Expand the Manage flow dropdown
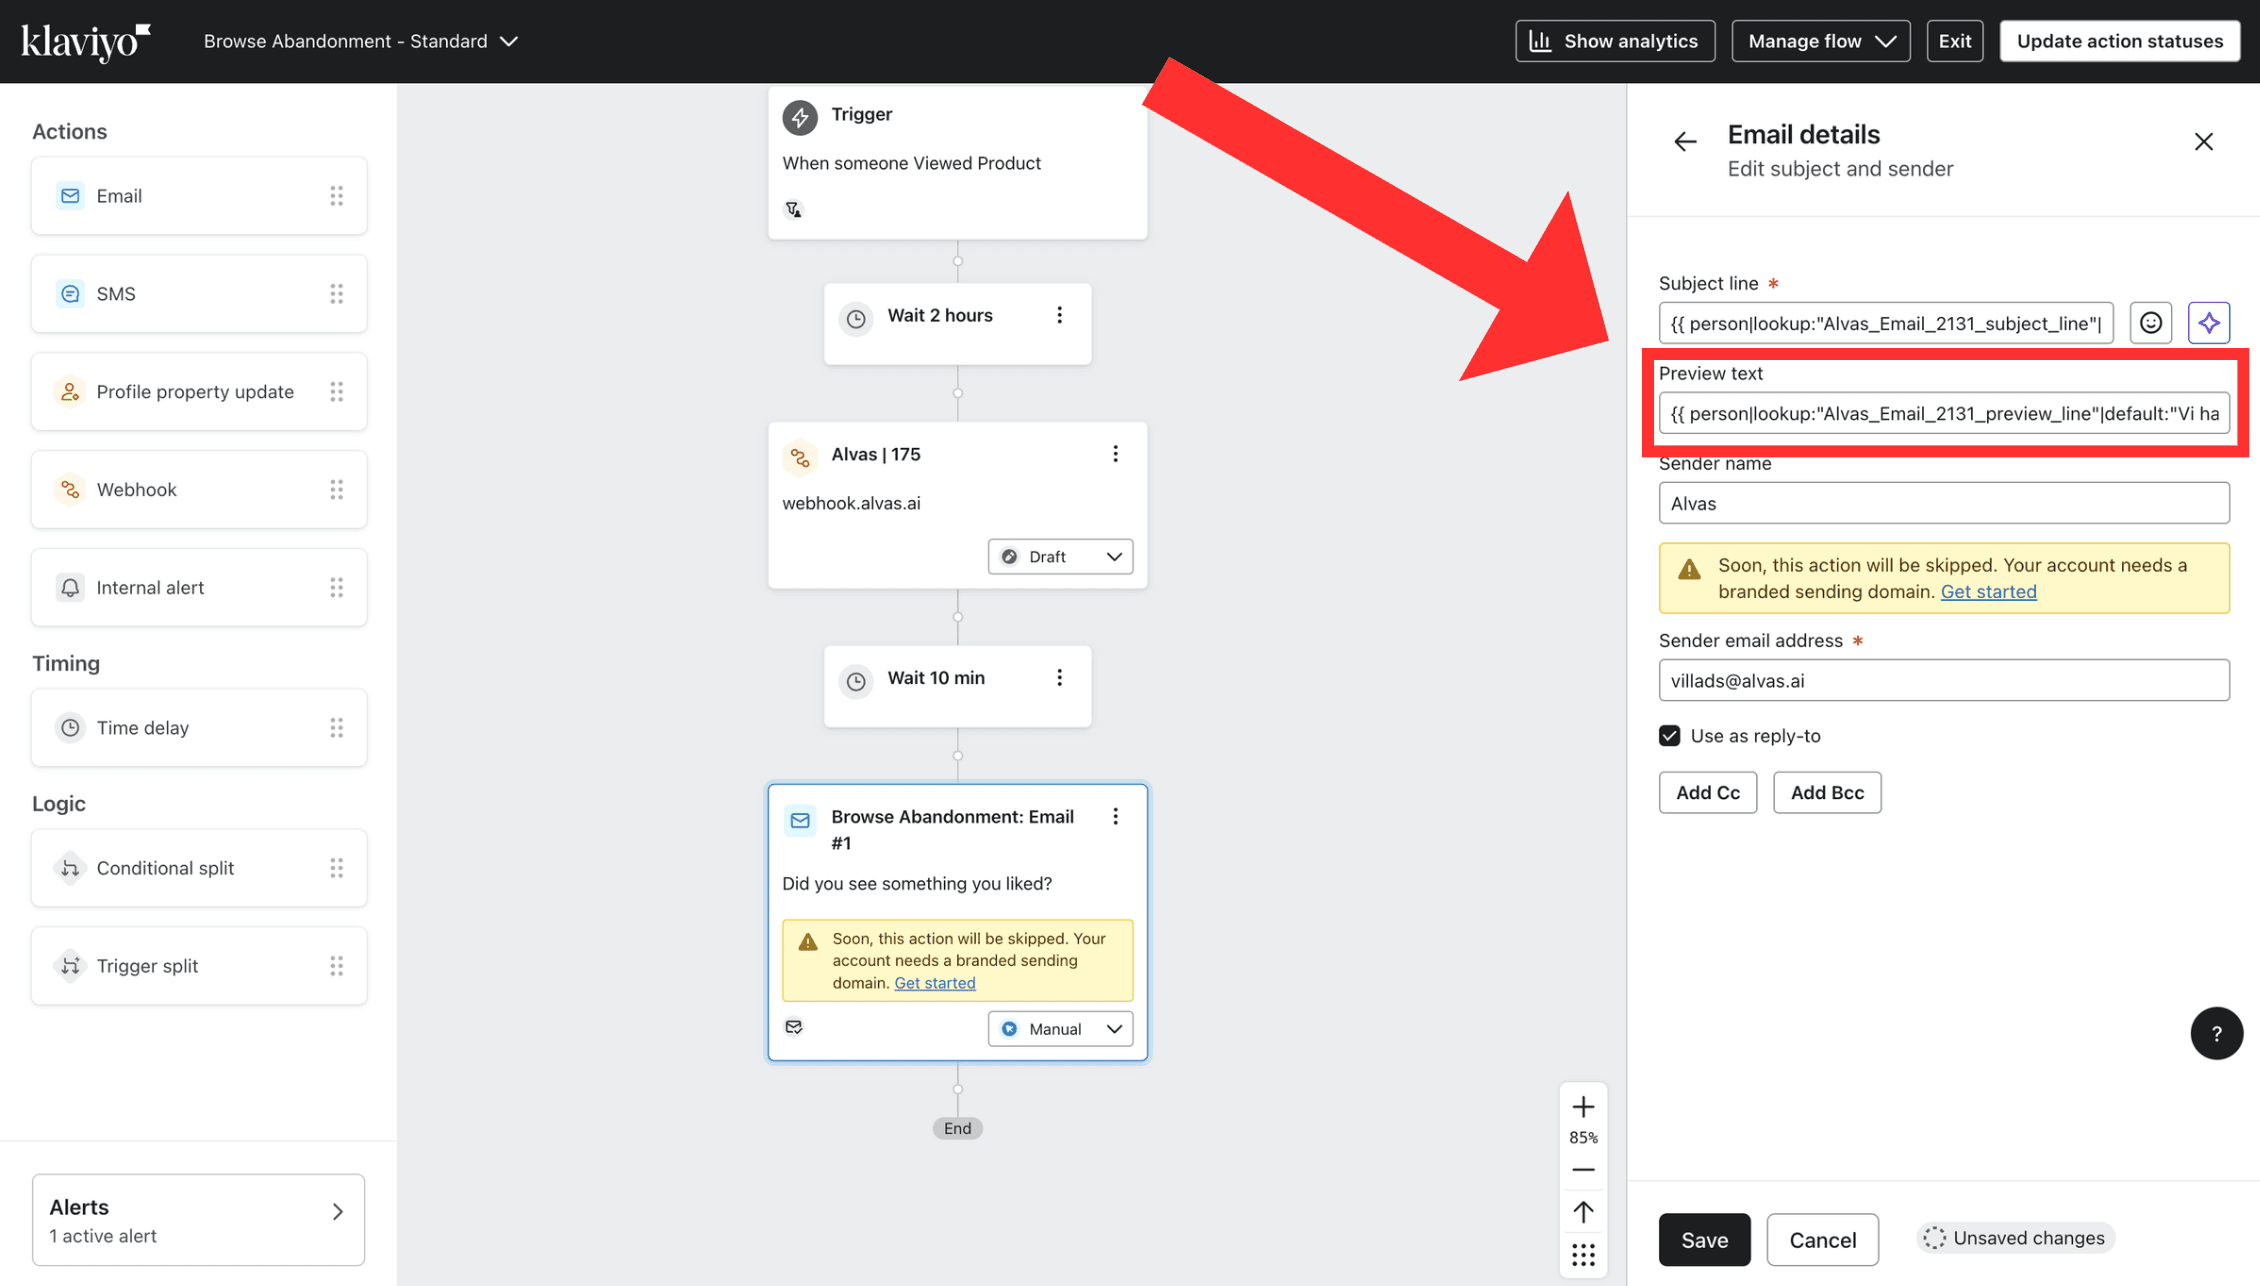The width and height of the screenshot is (2260, 1286). pyautogui.click(x=1820, y=41)
